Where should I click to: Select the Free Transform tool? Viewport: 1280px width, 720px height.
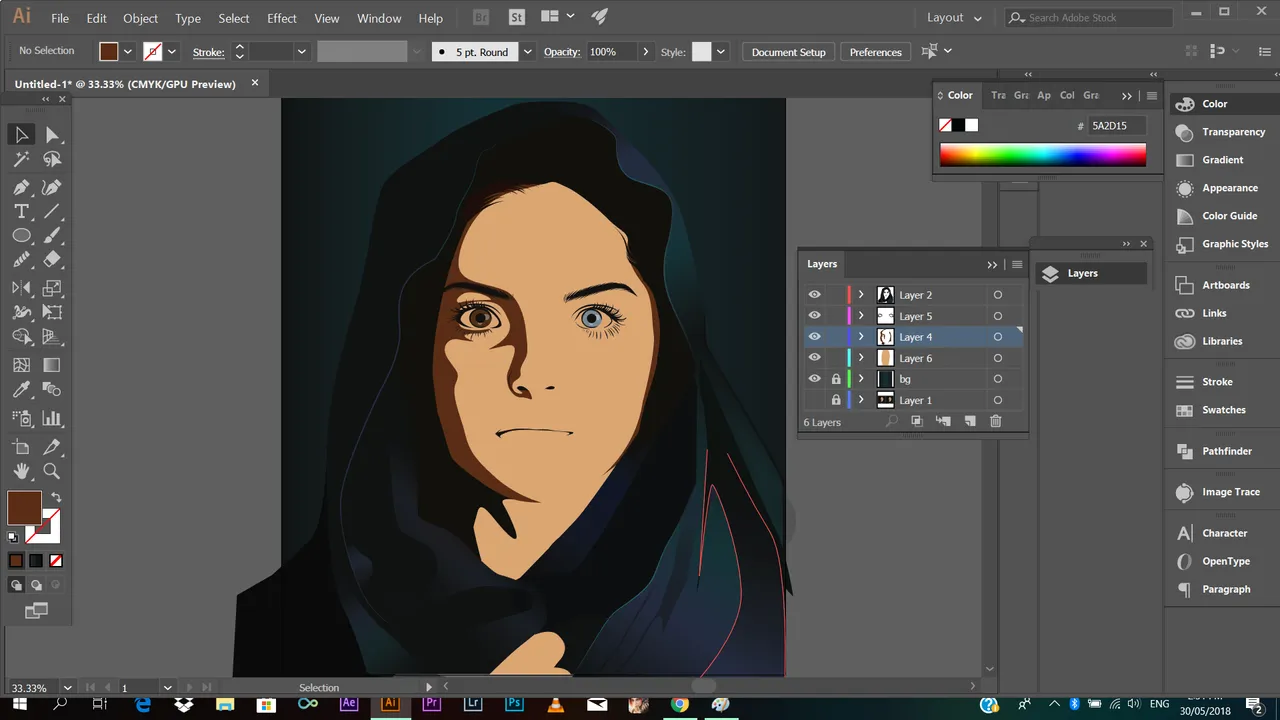pyautogui.click(x=52, y=312)
